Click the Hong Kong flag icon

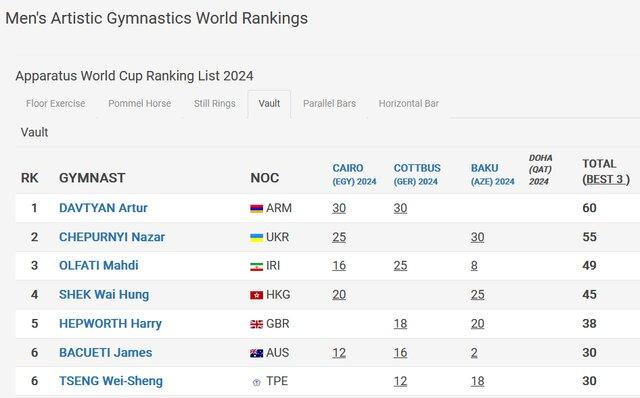pyautogui.click(x=256, y=295)
